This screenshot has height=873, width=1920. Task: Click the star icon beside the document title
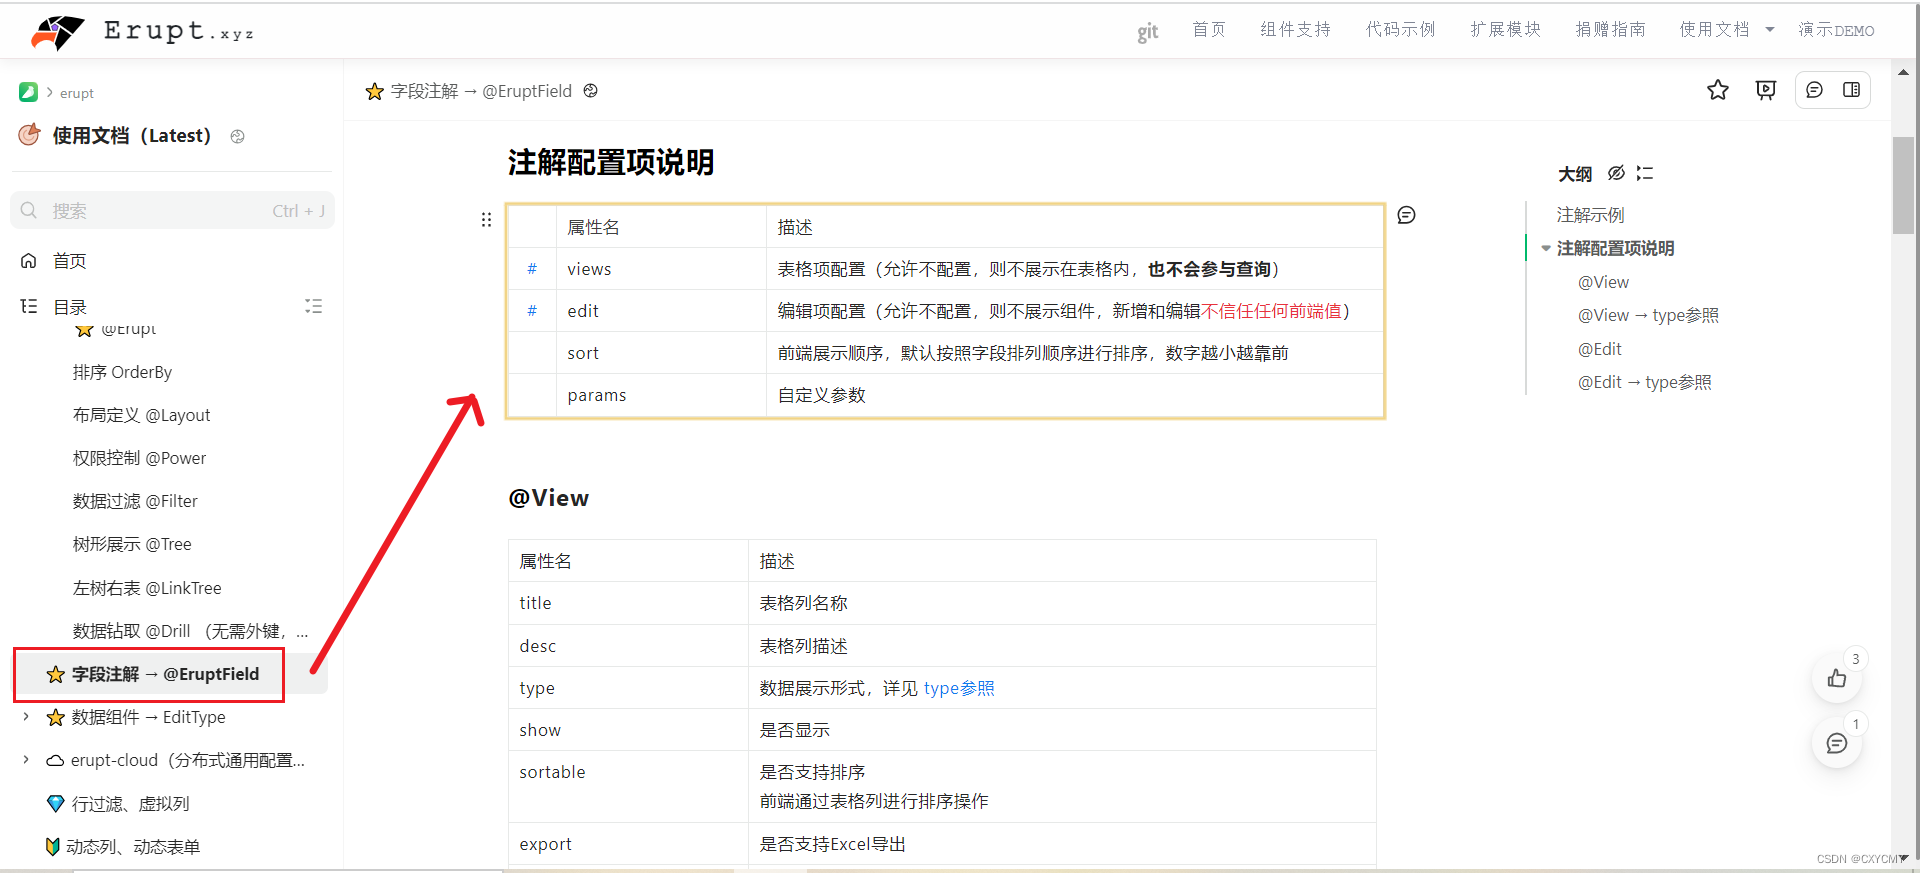click(375, 91)
